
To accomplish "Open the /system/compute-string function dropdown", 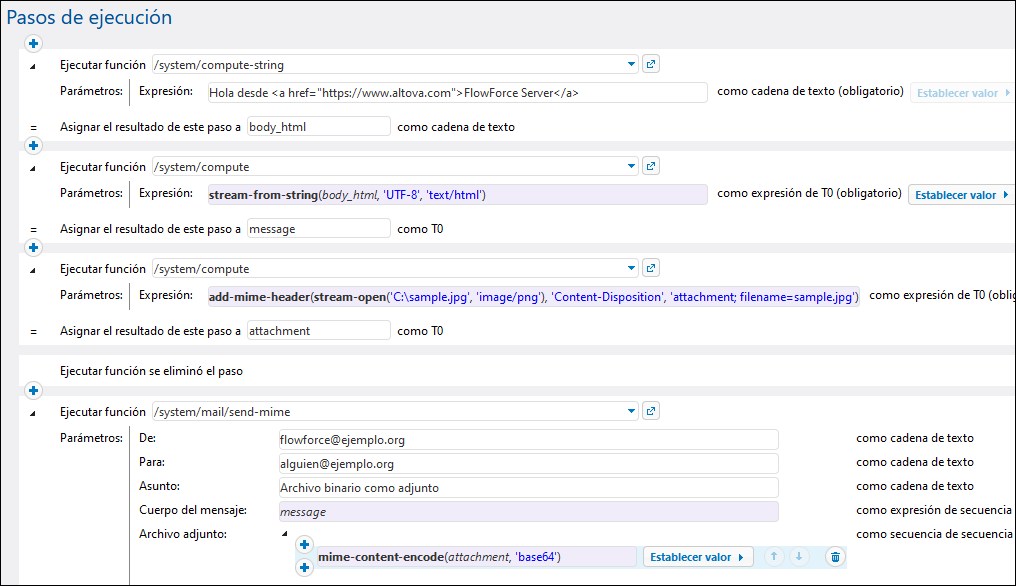I will tap(631, 65).
